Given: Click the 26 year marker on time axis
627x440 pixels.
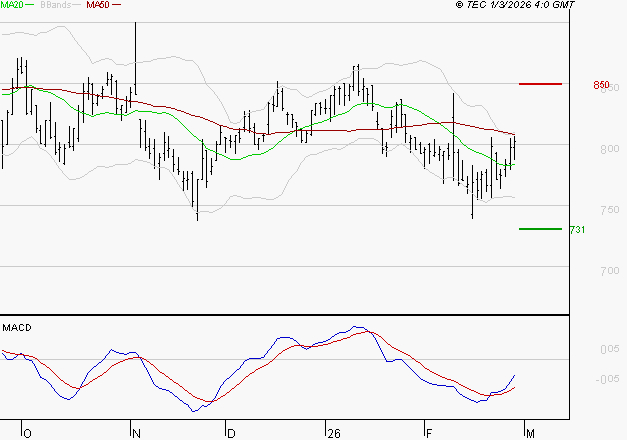Looking at the screenshot, I should pyautogui.click(x=333, y=434).
